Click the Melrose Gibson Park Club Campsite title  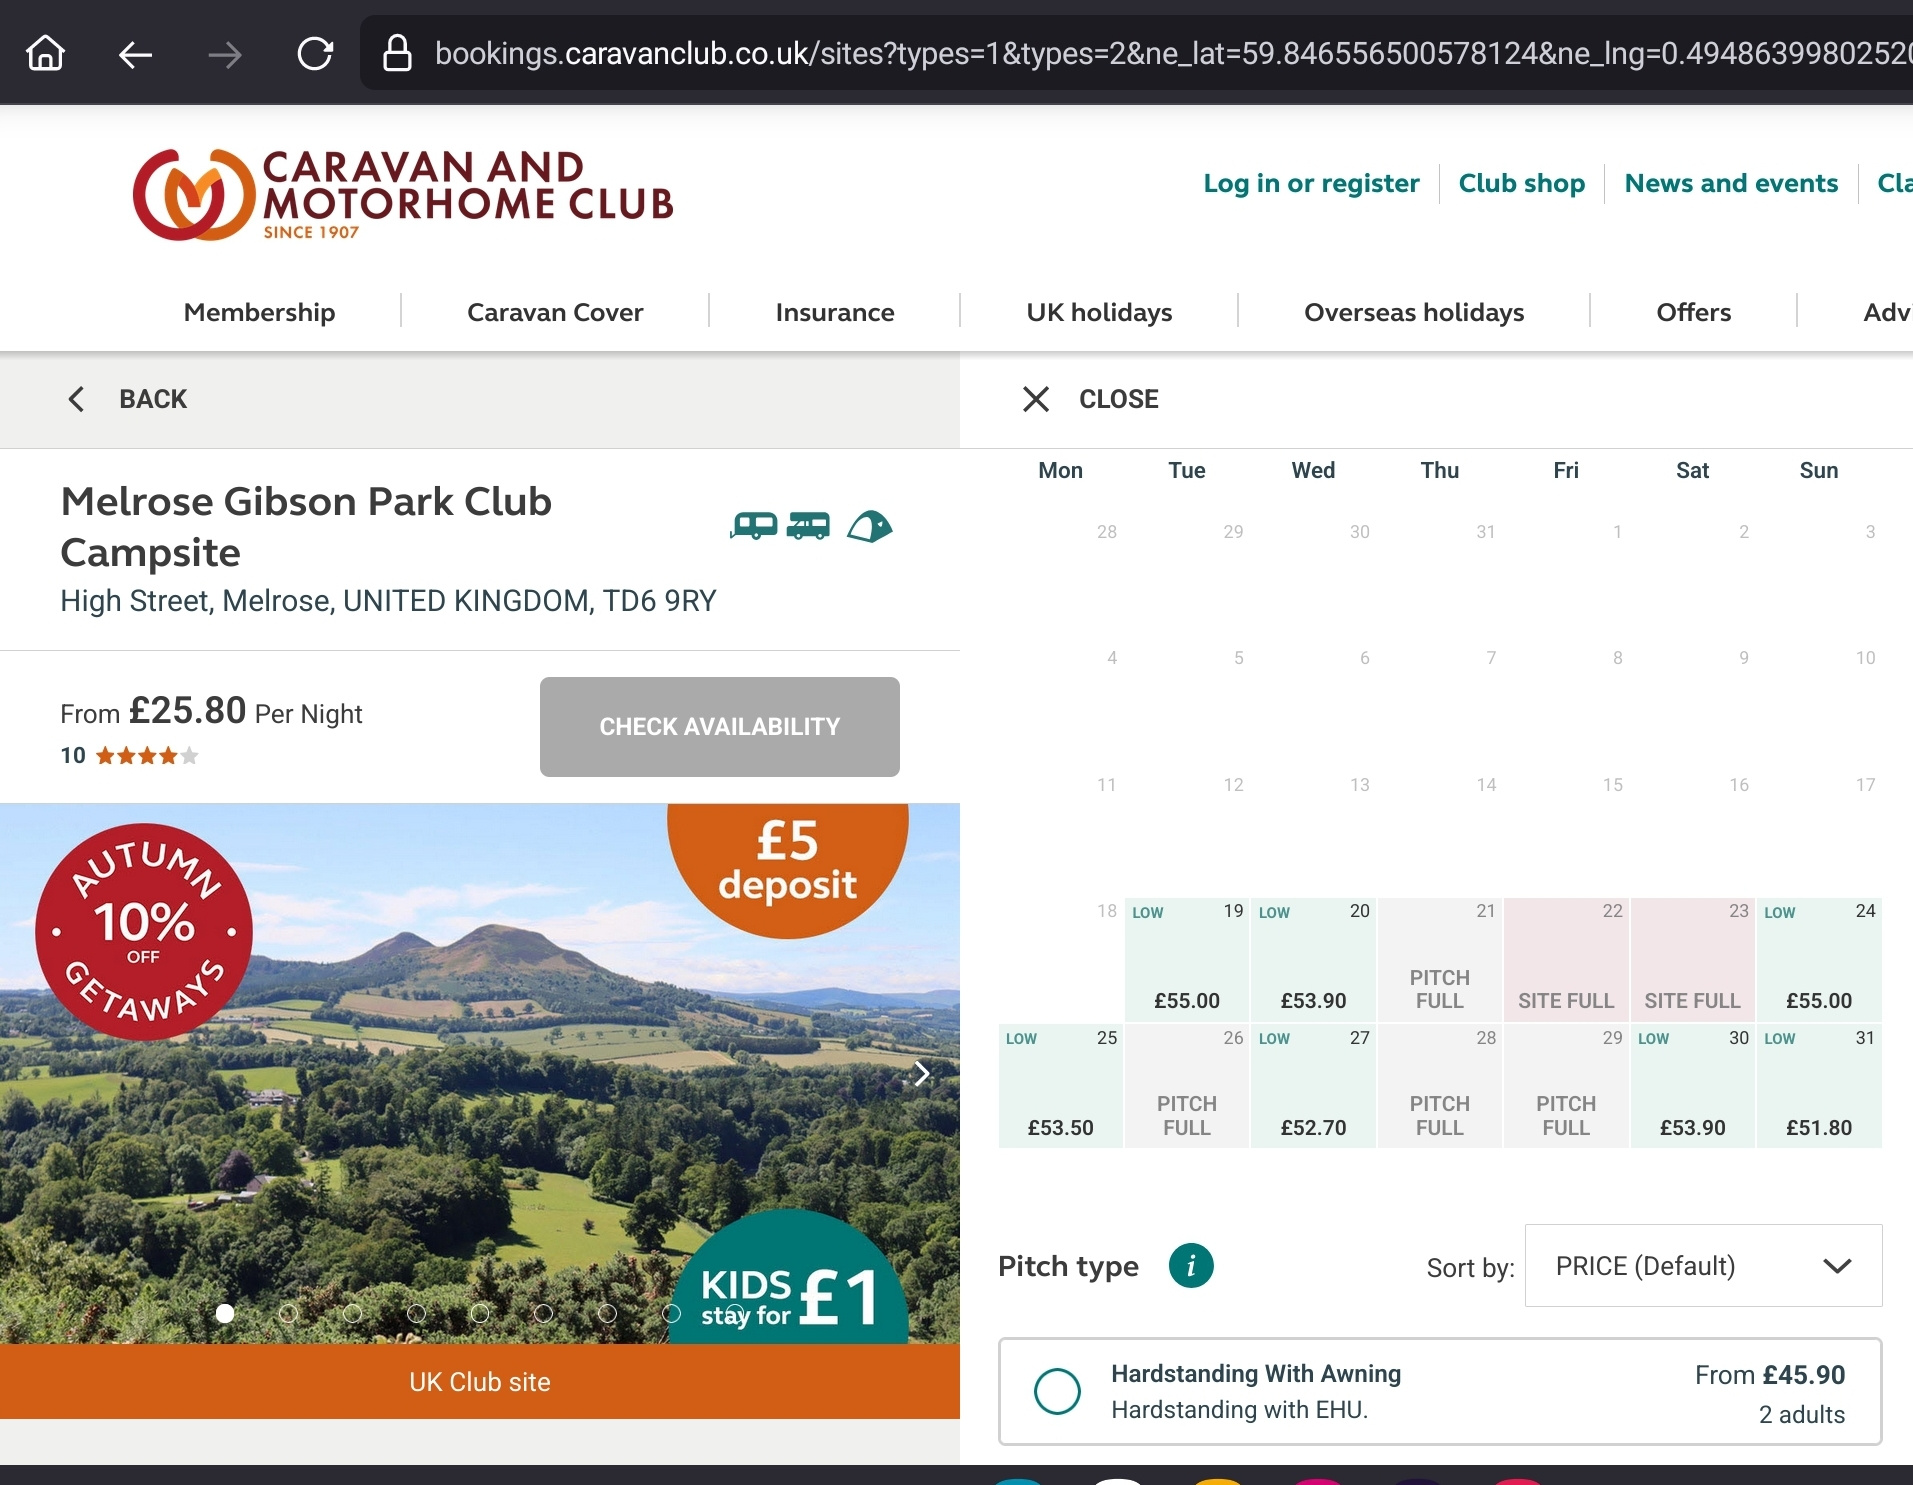click(x=306, y=527)
